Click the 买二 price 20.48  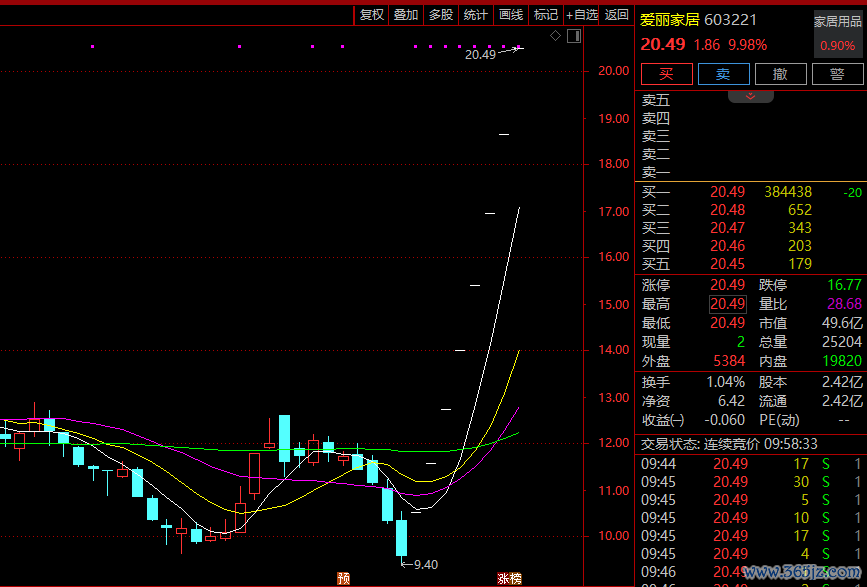[728, 210]
